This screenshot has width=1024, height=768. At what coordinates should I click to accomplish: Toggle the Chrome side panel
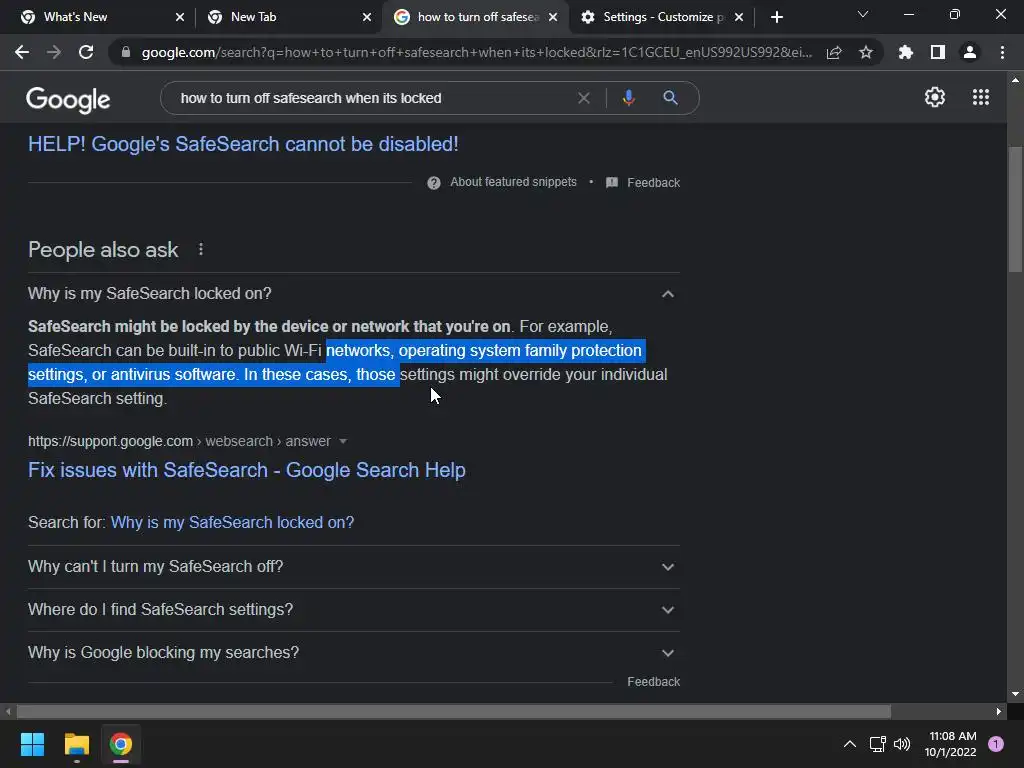click(938, 52)
